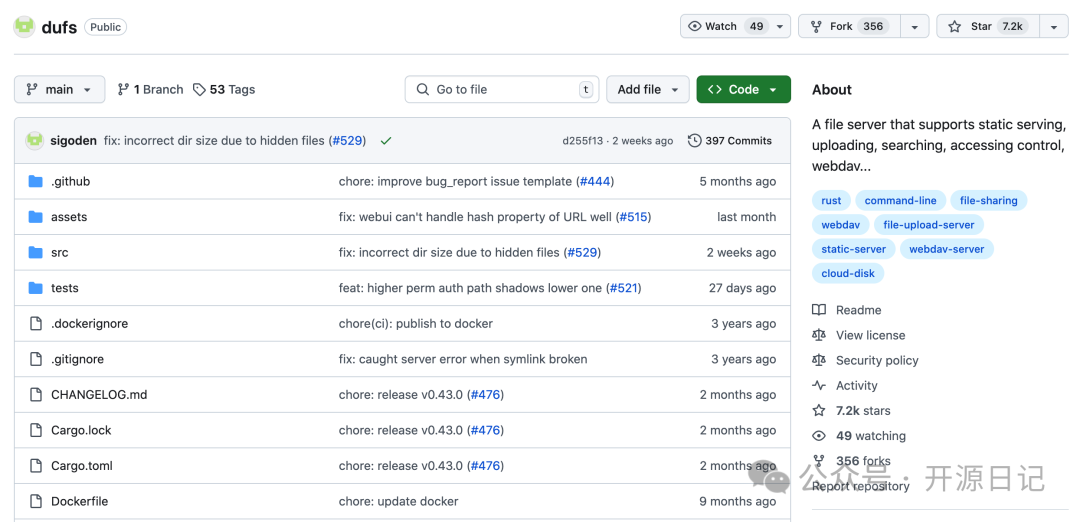
Task: Star the dufs repository
Action: point(986,27)
